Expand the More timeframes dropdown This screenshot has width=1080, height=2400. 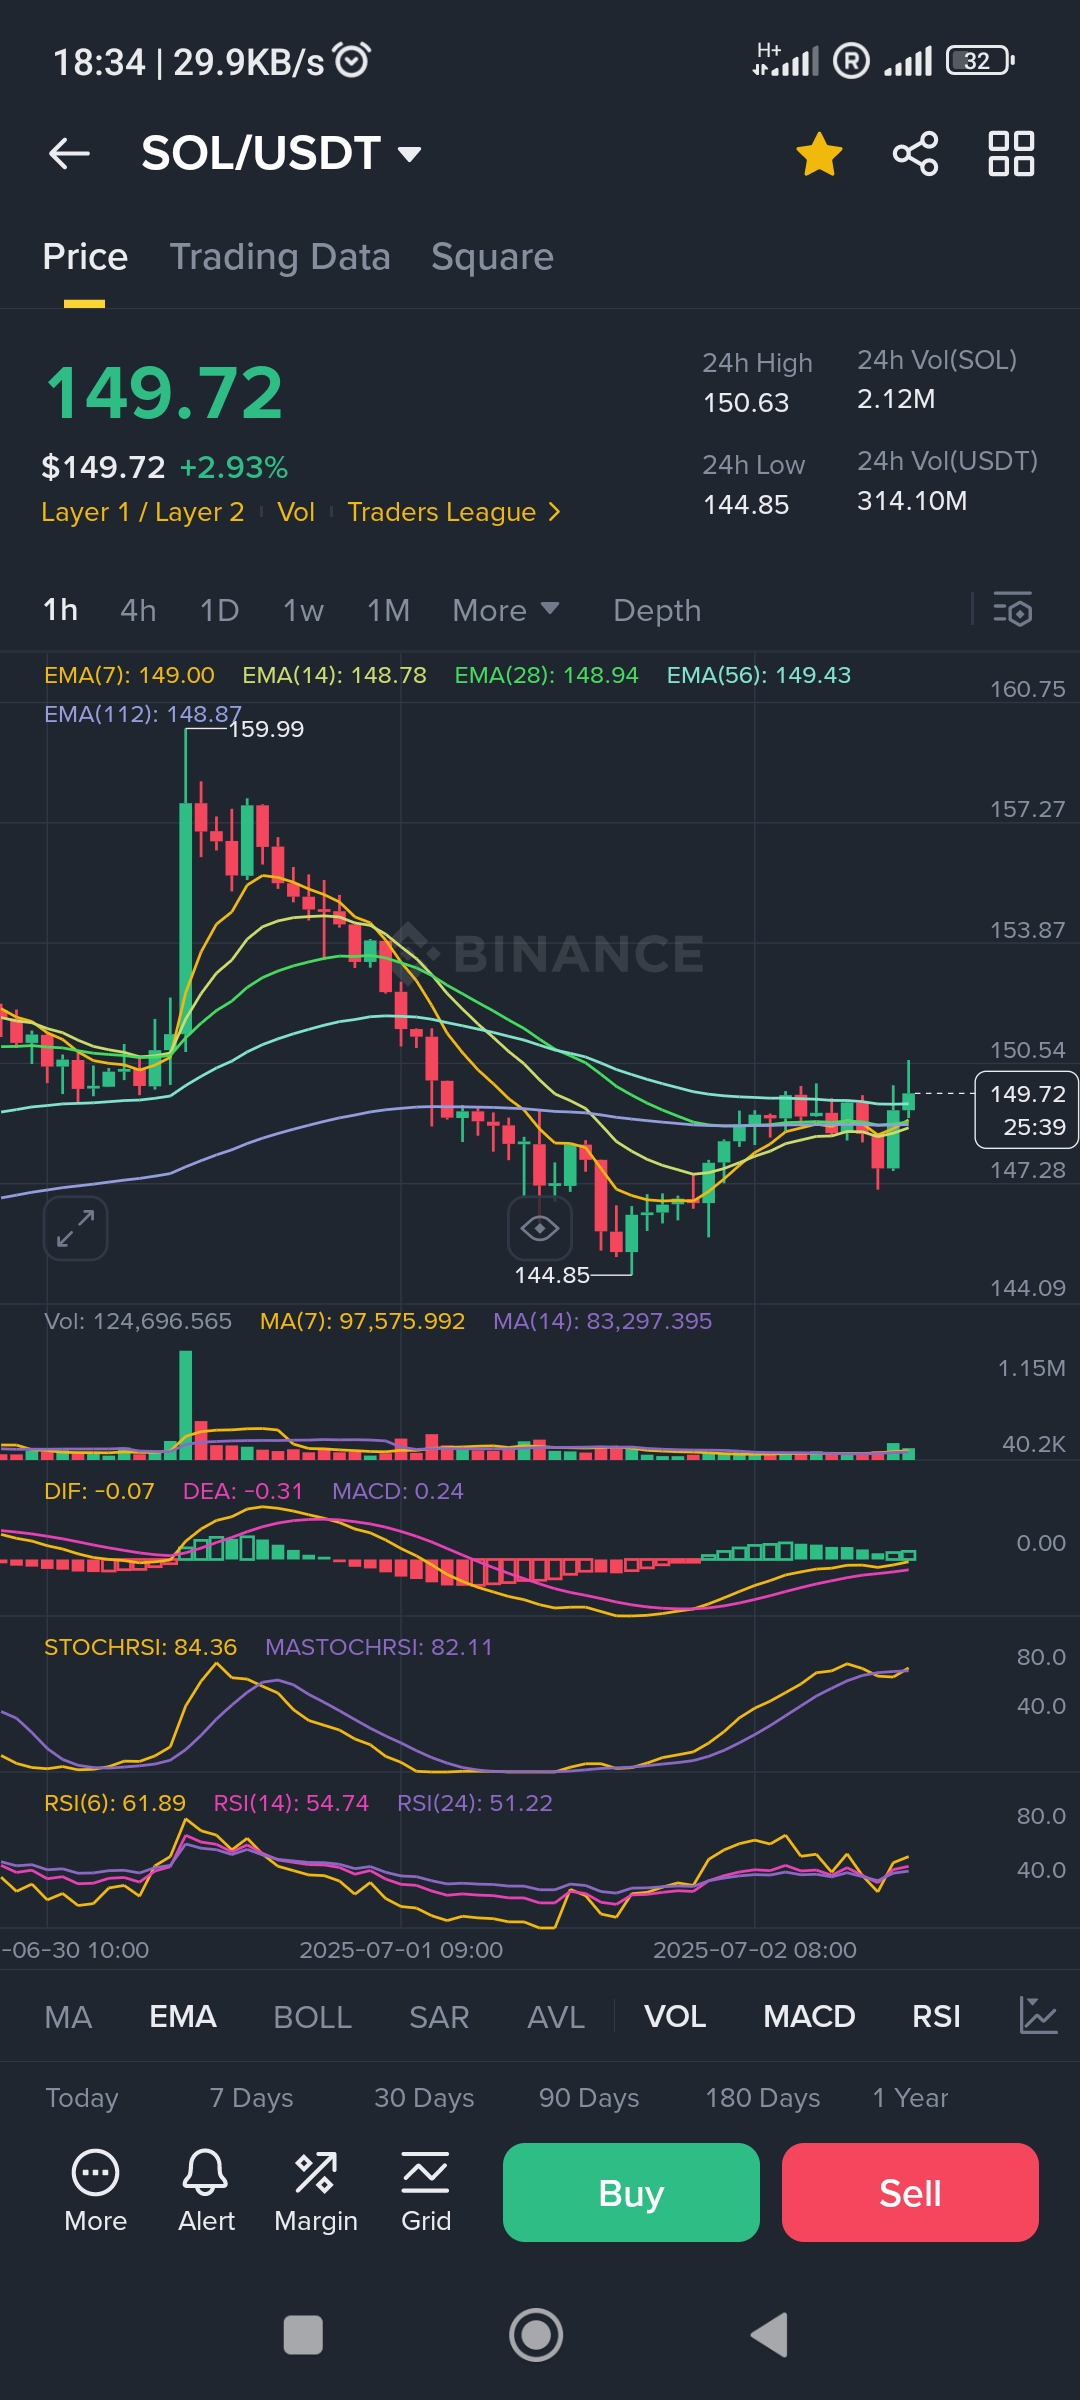(x=505, y=610)
